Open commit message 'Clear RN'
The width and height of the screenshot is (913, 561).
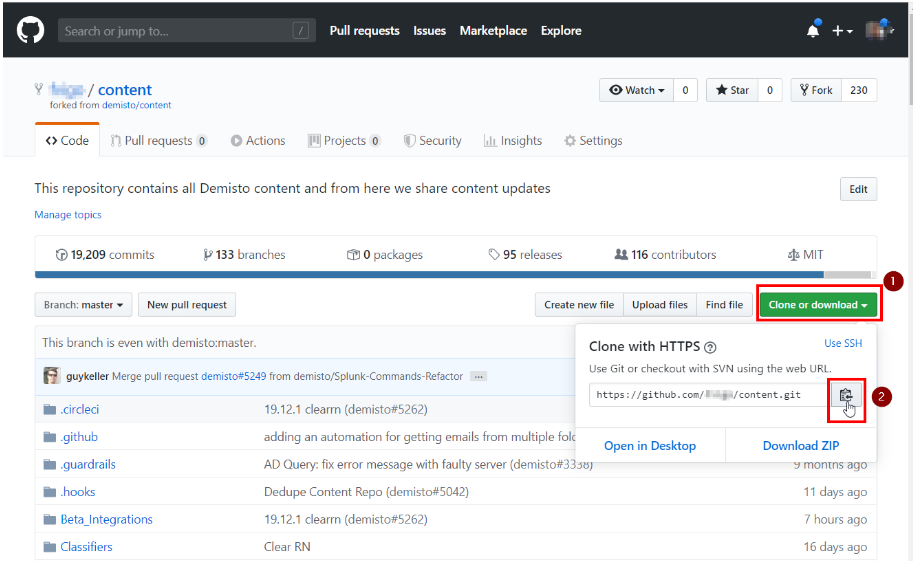287,546
